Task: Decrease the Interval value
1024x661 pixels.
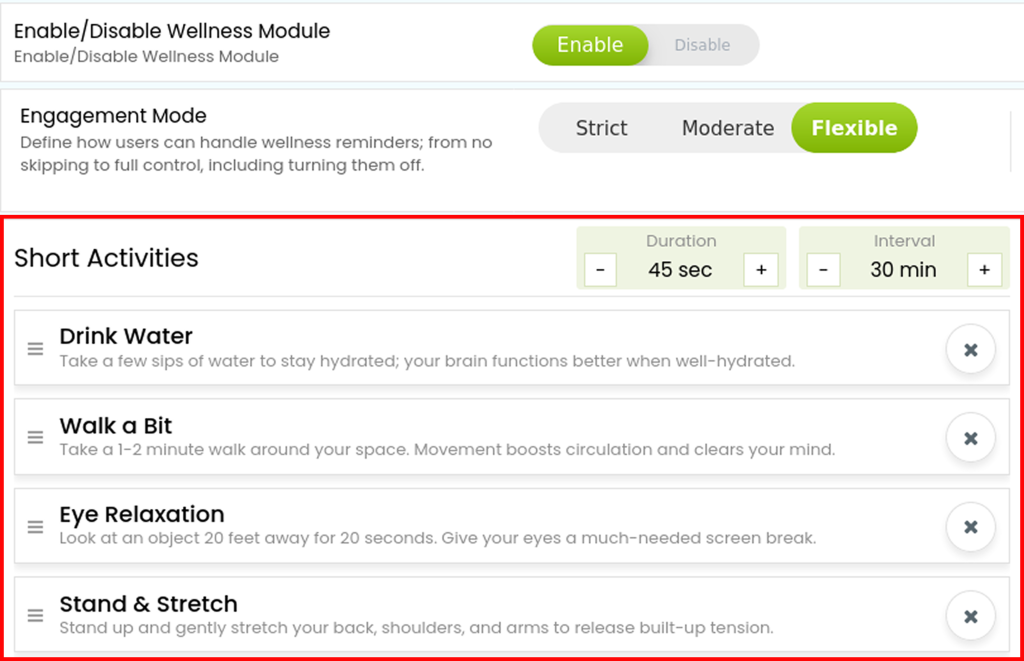Action: (824, 270)
